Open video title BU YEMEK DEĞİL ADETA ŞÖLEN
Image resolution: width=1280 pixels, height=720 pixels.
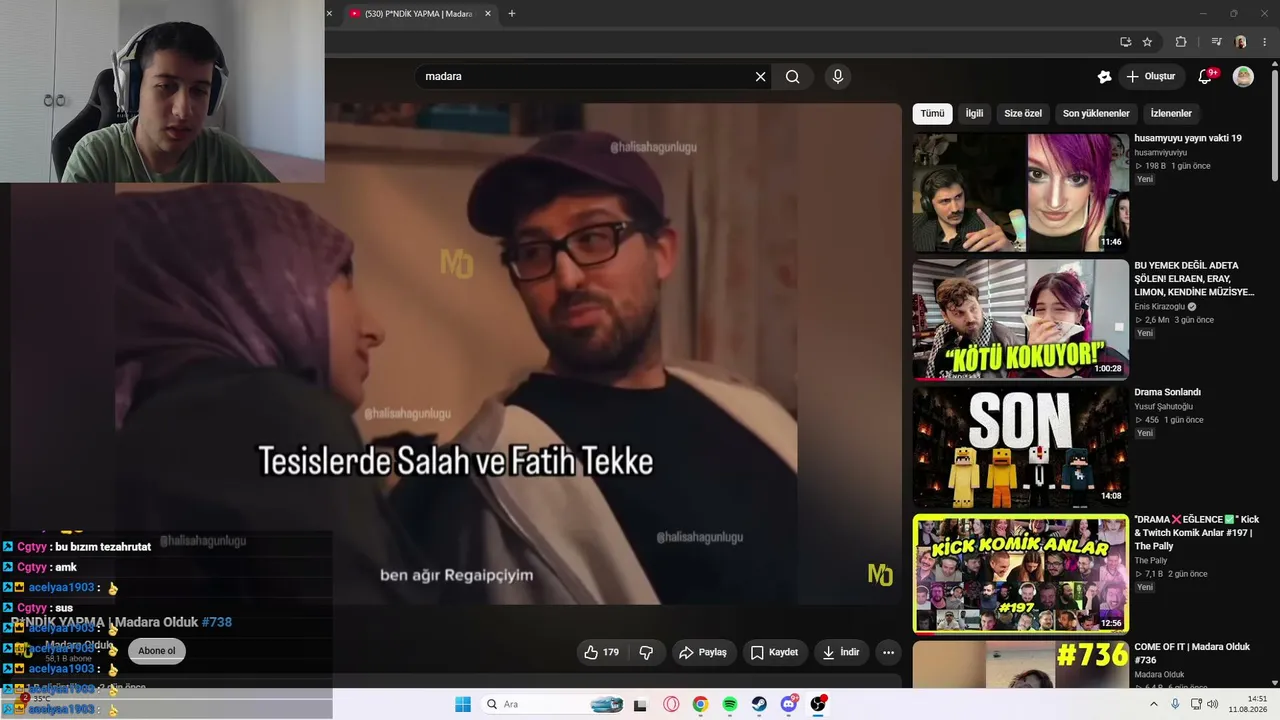click(x=1194, y=279)
